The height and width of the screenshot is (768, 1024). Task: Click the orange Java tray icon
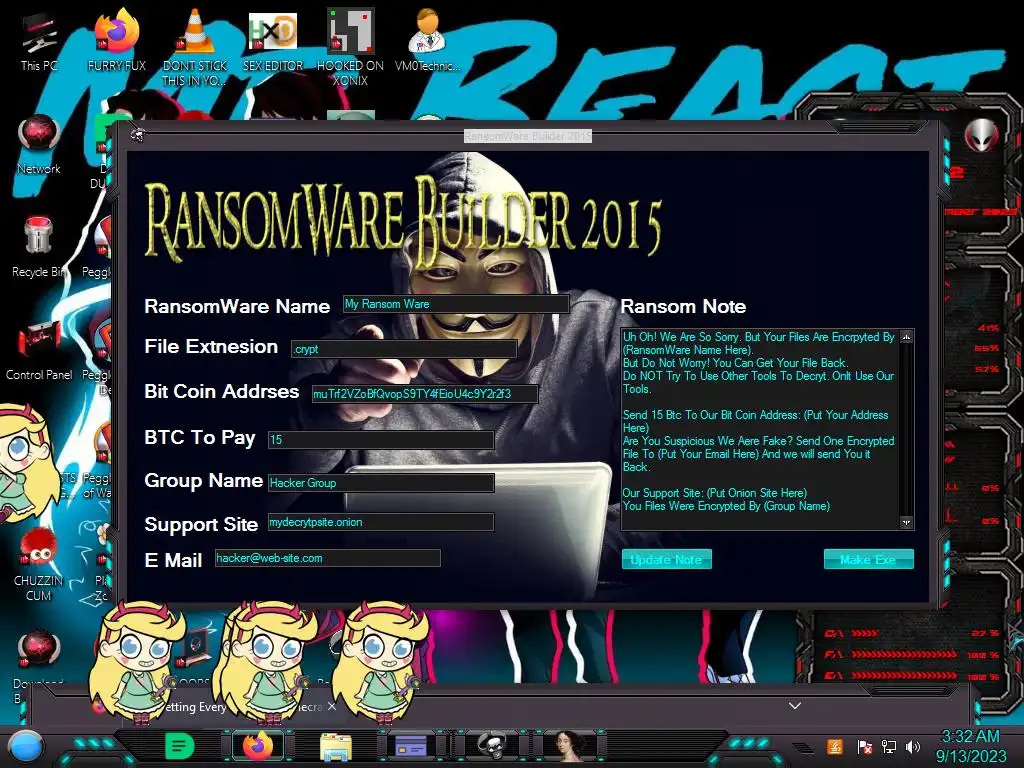[x=835, y=746]
